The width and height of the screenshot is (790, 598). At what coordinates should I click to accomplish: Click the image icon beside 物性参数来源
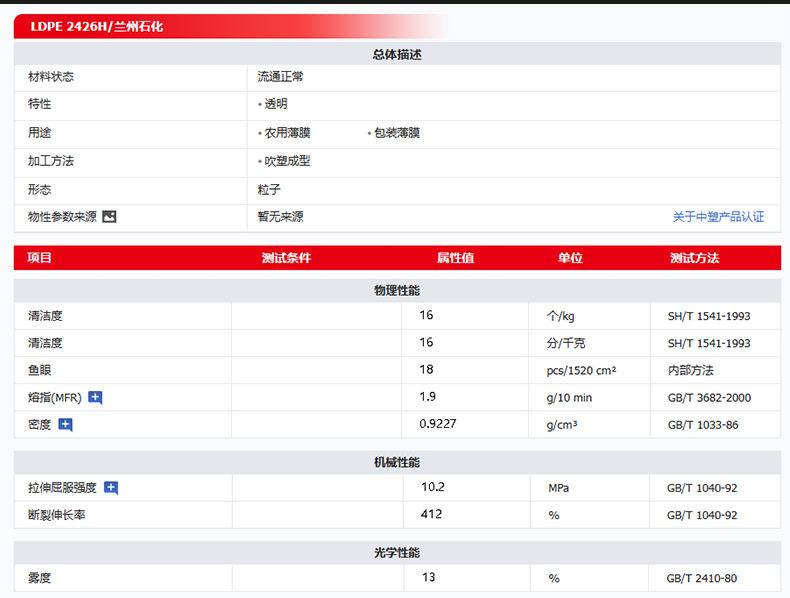pos(109,216)
